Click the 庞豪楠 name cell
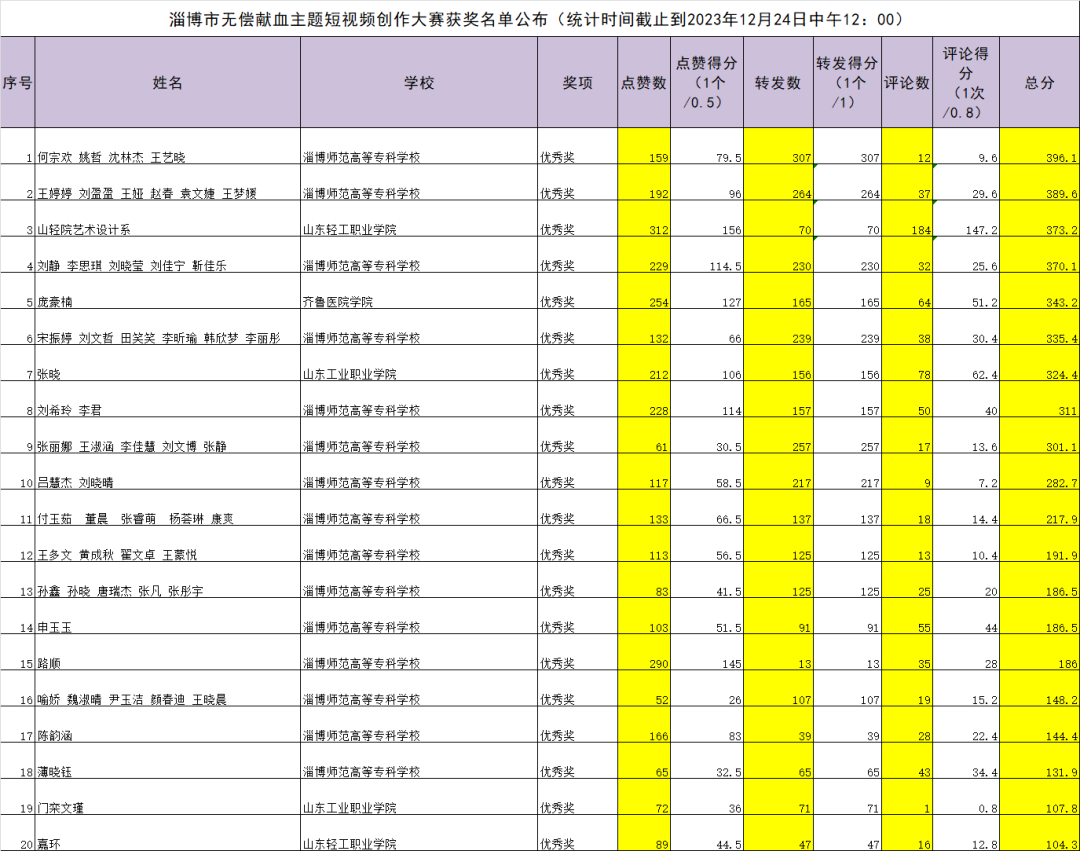This screenshot has width=1080, height=851. pos(167,291)
